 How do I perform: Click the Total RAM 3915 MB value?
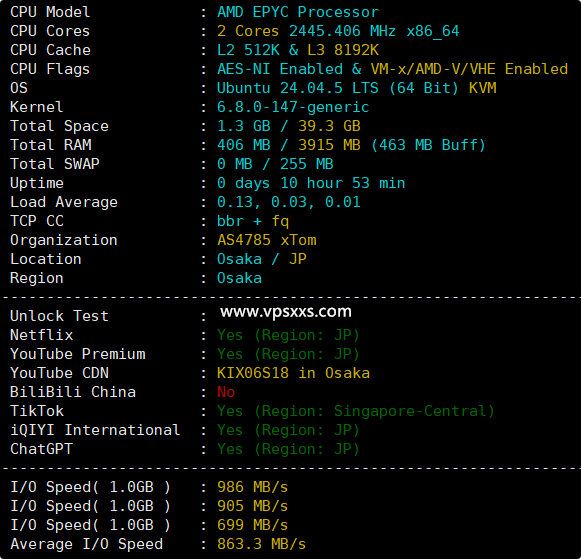coord(329,145)
